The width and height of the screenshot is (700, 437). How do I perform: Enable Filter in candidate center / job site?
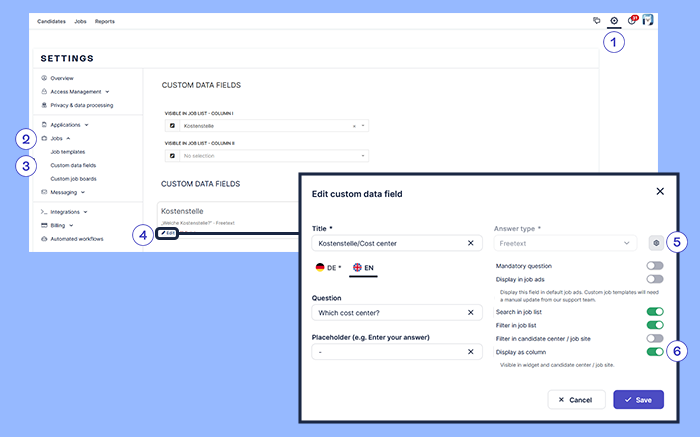(655, 338)
